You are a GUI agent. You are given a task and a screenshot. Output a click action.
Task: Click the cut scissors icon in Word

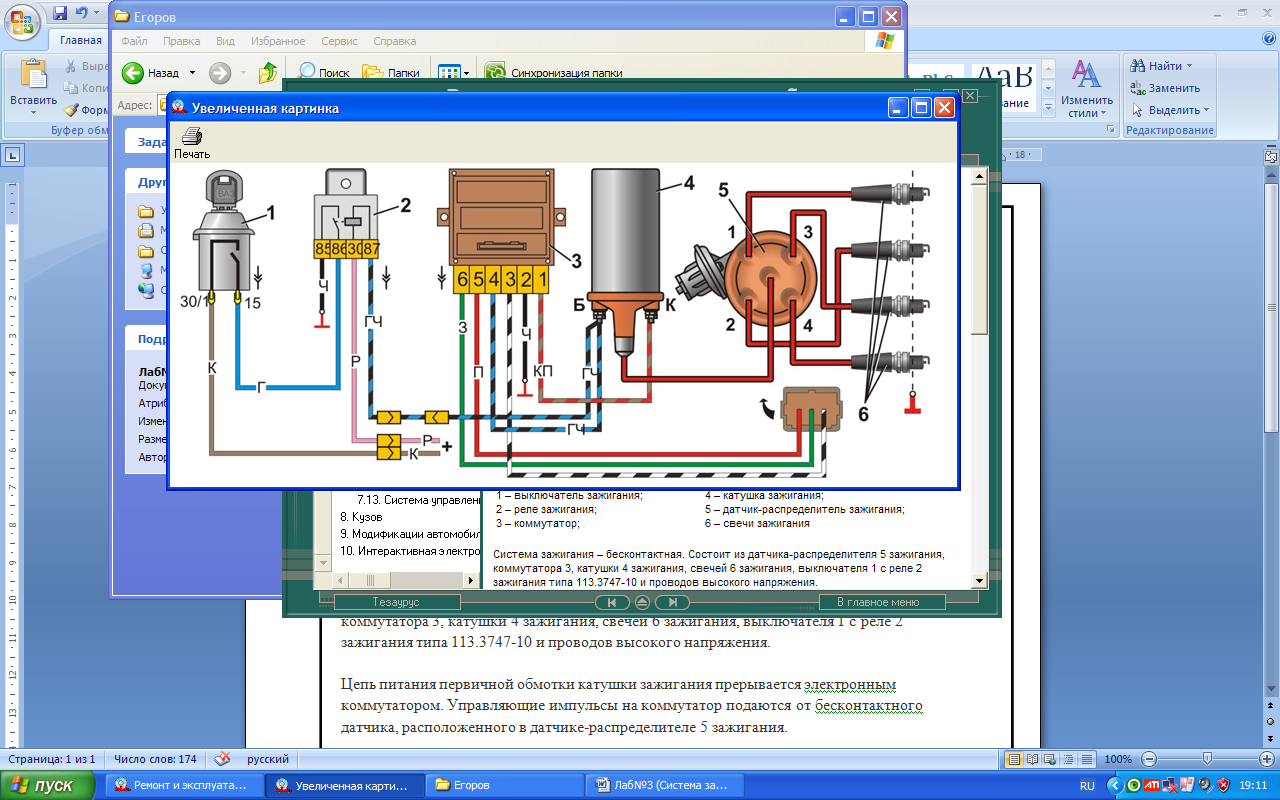(x=71, y=66)
